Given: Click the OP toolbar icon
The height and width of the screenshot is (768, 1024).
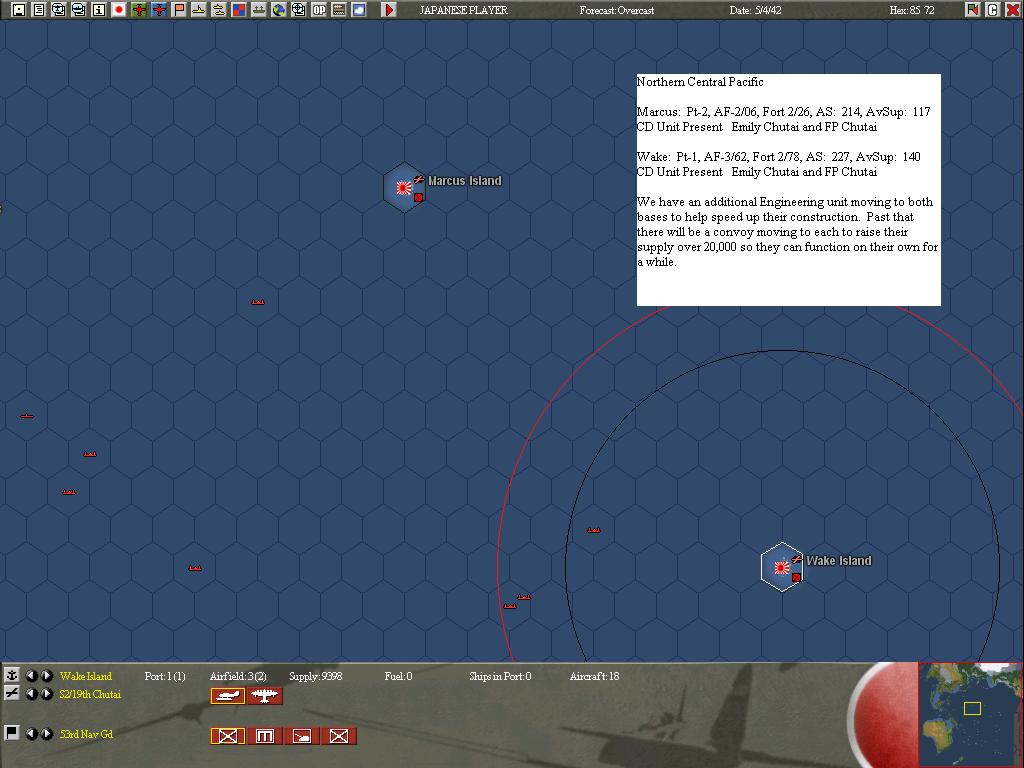Looking at the screenshot, I should tap(319, 10).
